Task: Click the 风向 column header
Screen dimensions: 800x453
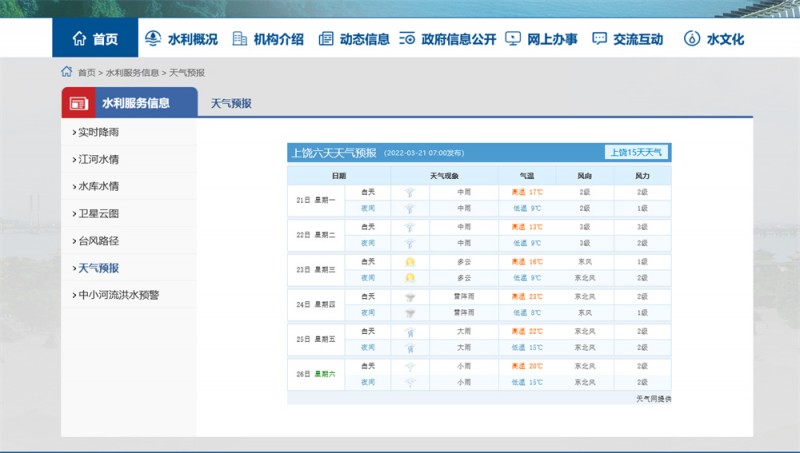Action: click(585, 175)
